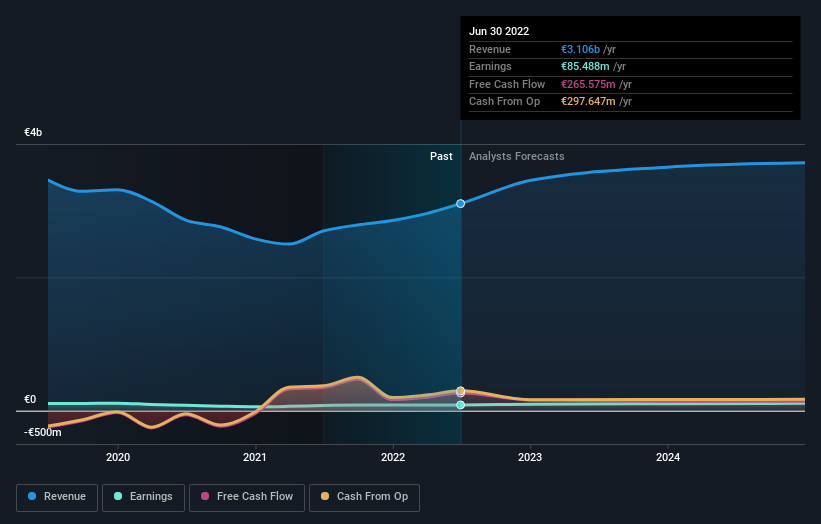
Task: Click the €265.575m free cash flow value
Action: (x=588, y=84)
